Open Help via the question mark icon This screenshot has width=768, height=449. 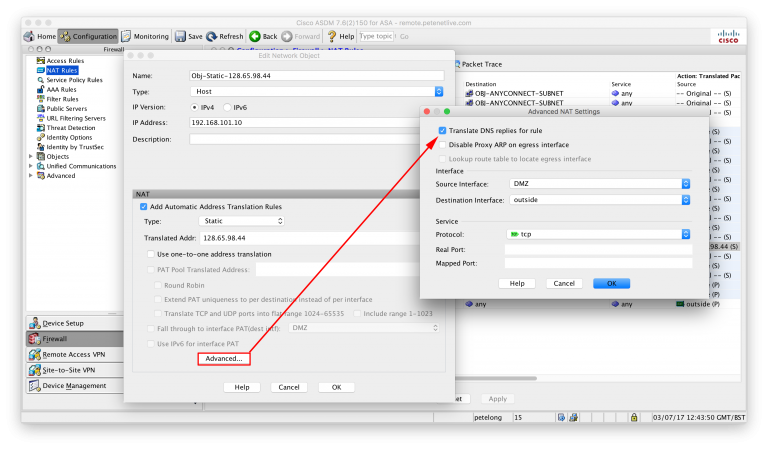click(332, 36)
